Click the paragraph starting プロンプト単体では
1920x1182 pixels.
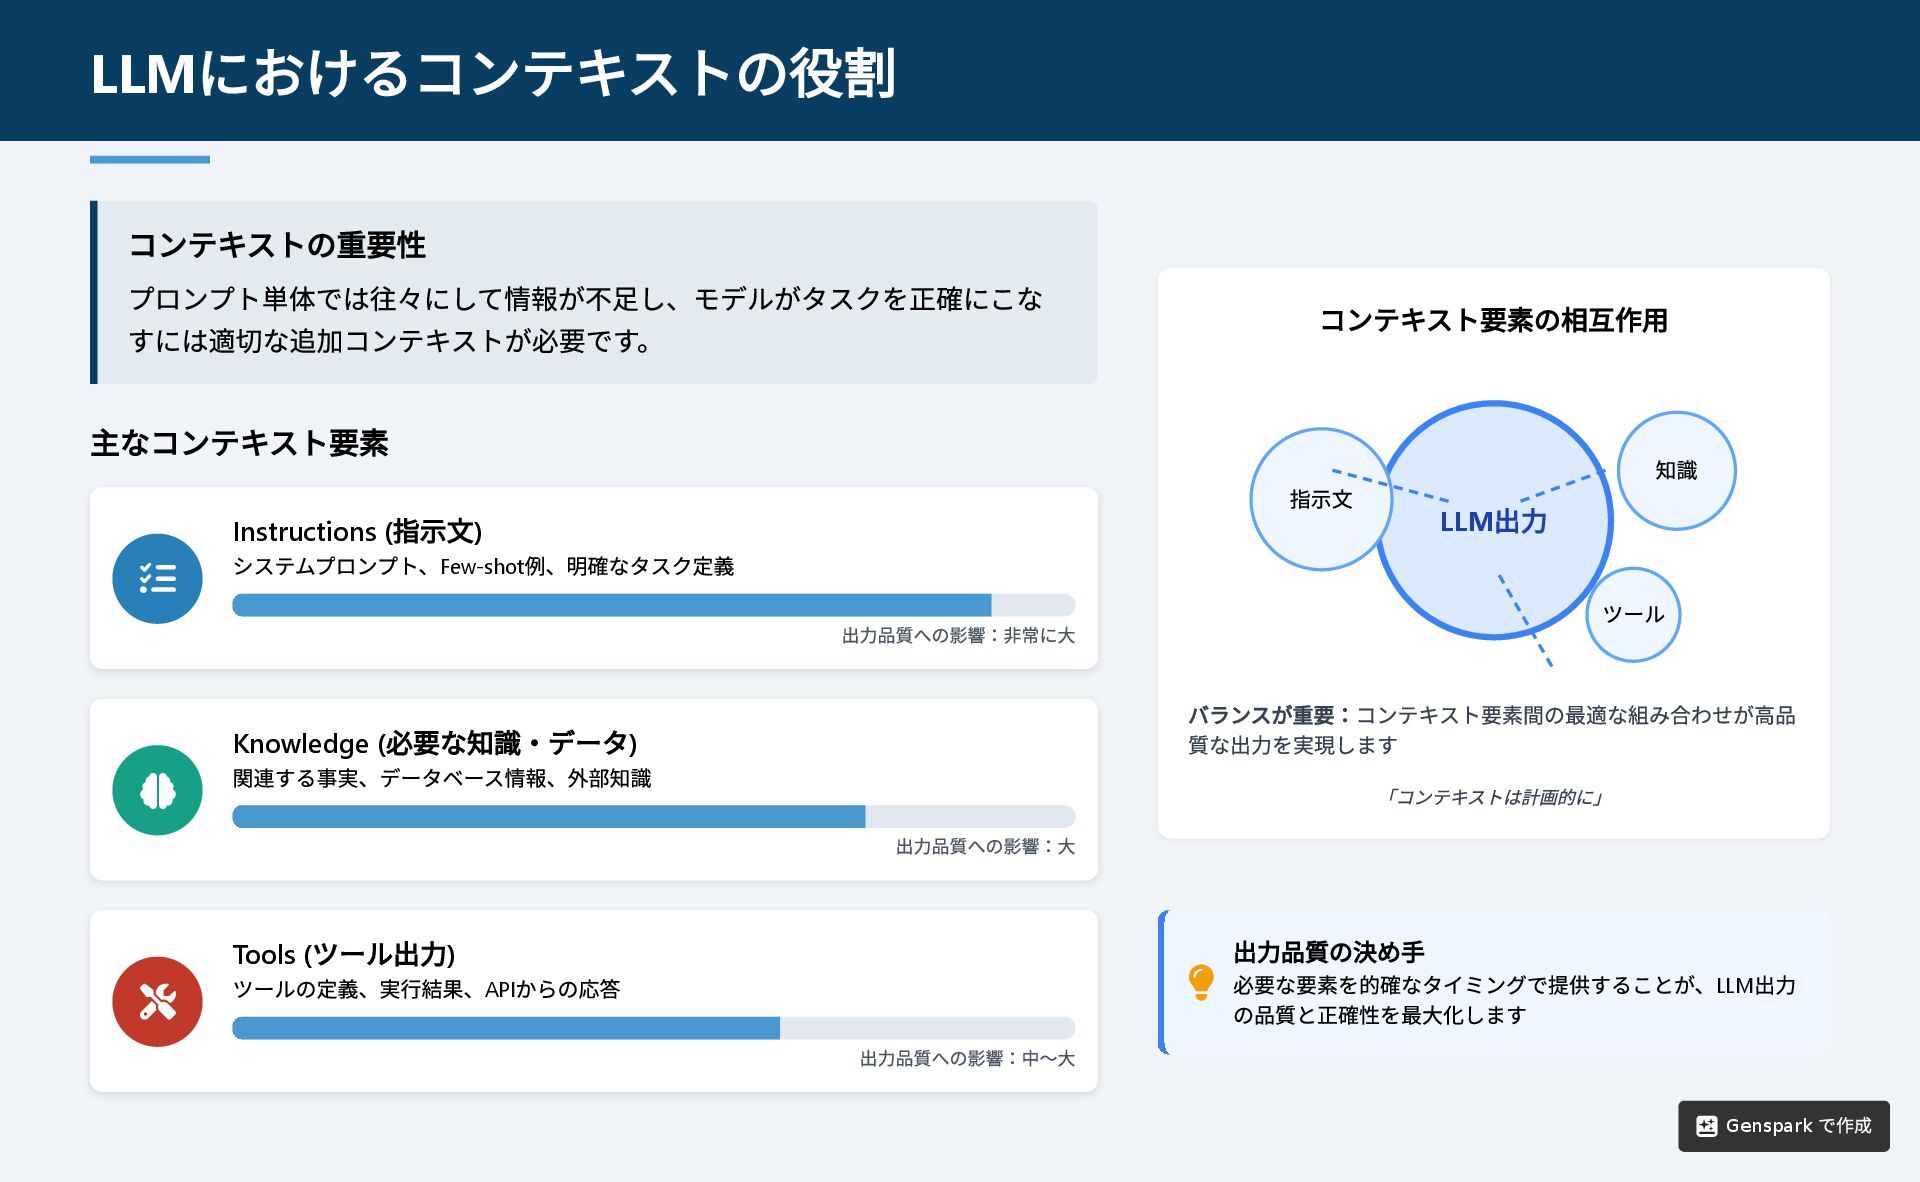pyautogui.click(x=586, y=320)
